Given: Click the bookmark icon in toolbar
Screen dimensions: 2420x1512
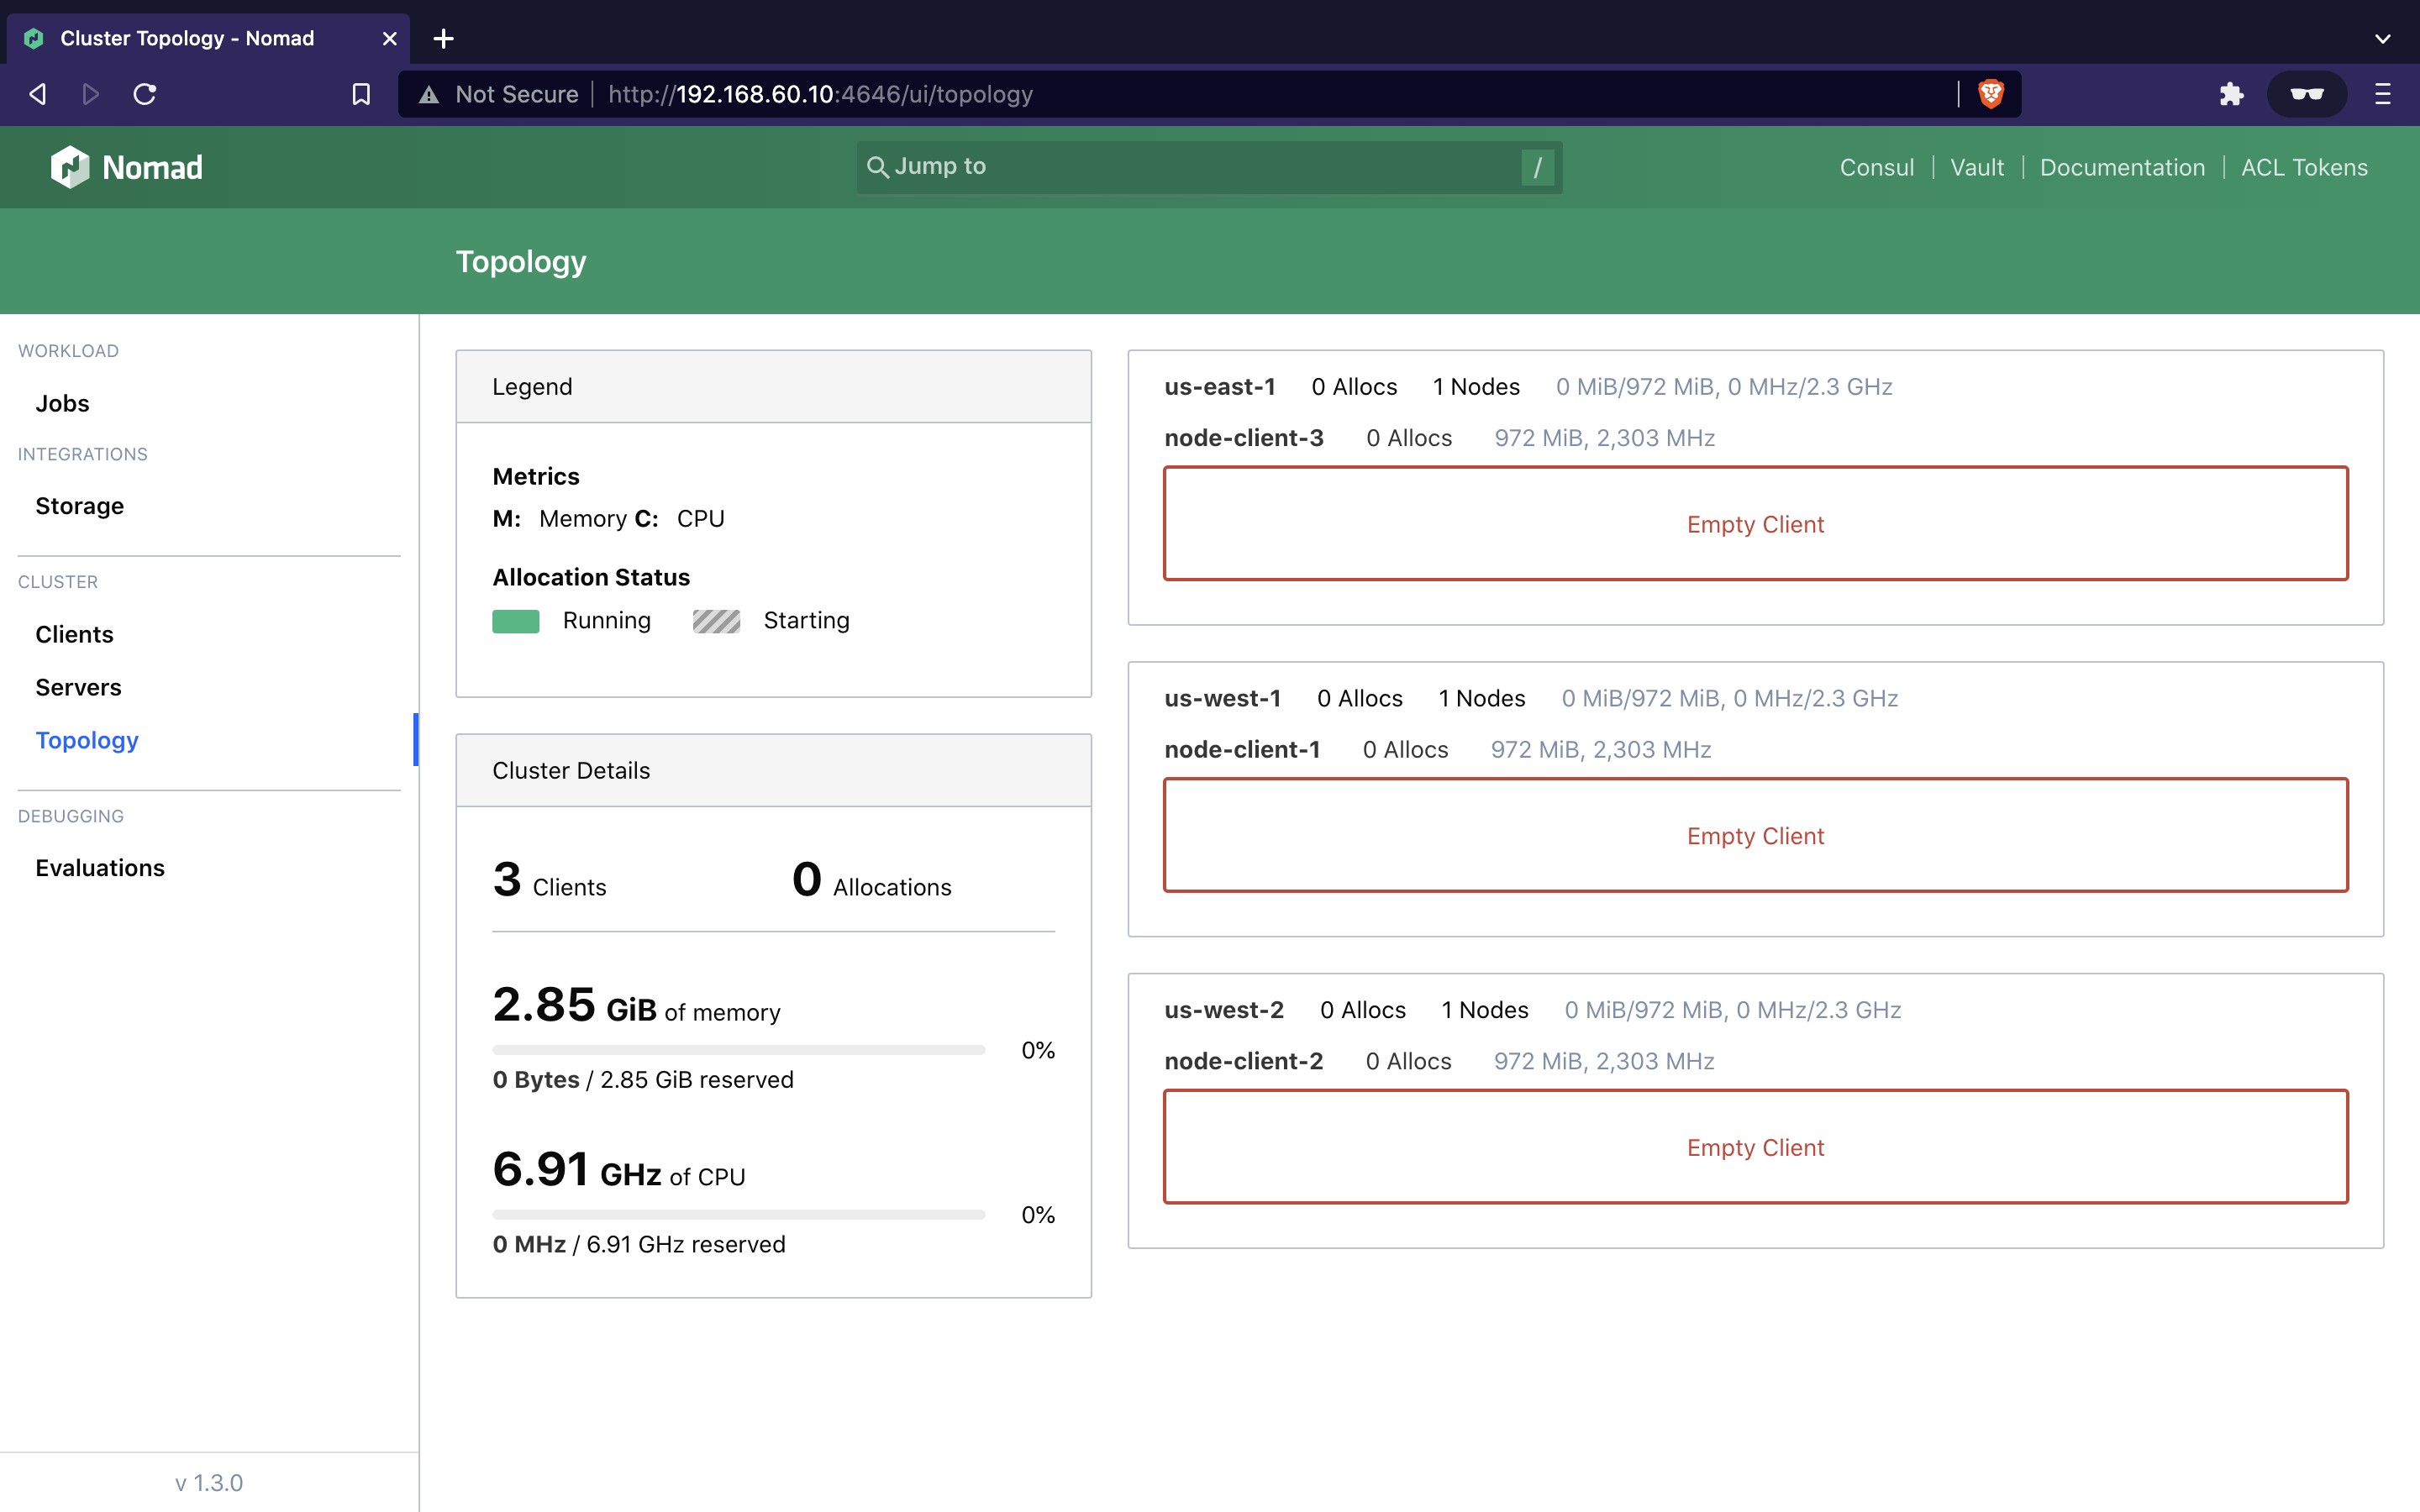Looking at the screenshot, I should click(x=361, y=94).
